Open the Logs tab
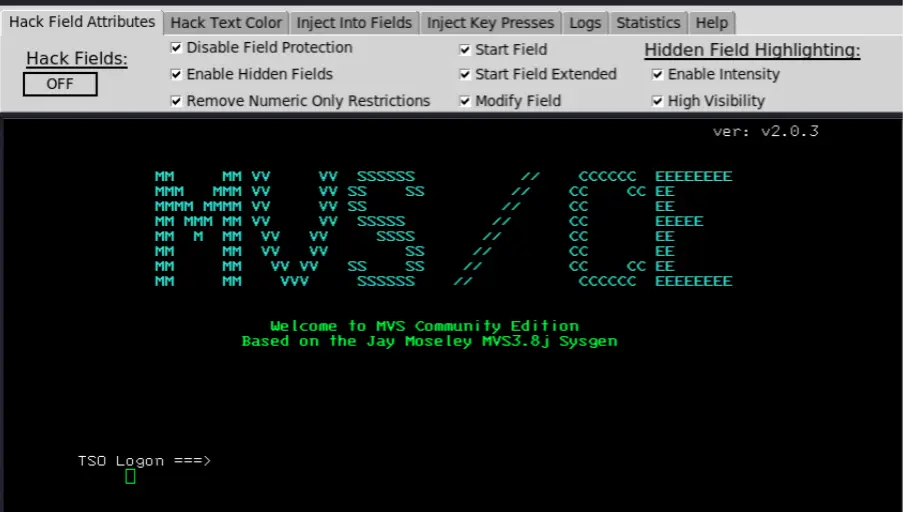The image size is (904, 512). pos(585,23)
